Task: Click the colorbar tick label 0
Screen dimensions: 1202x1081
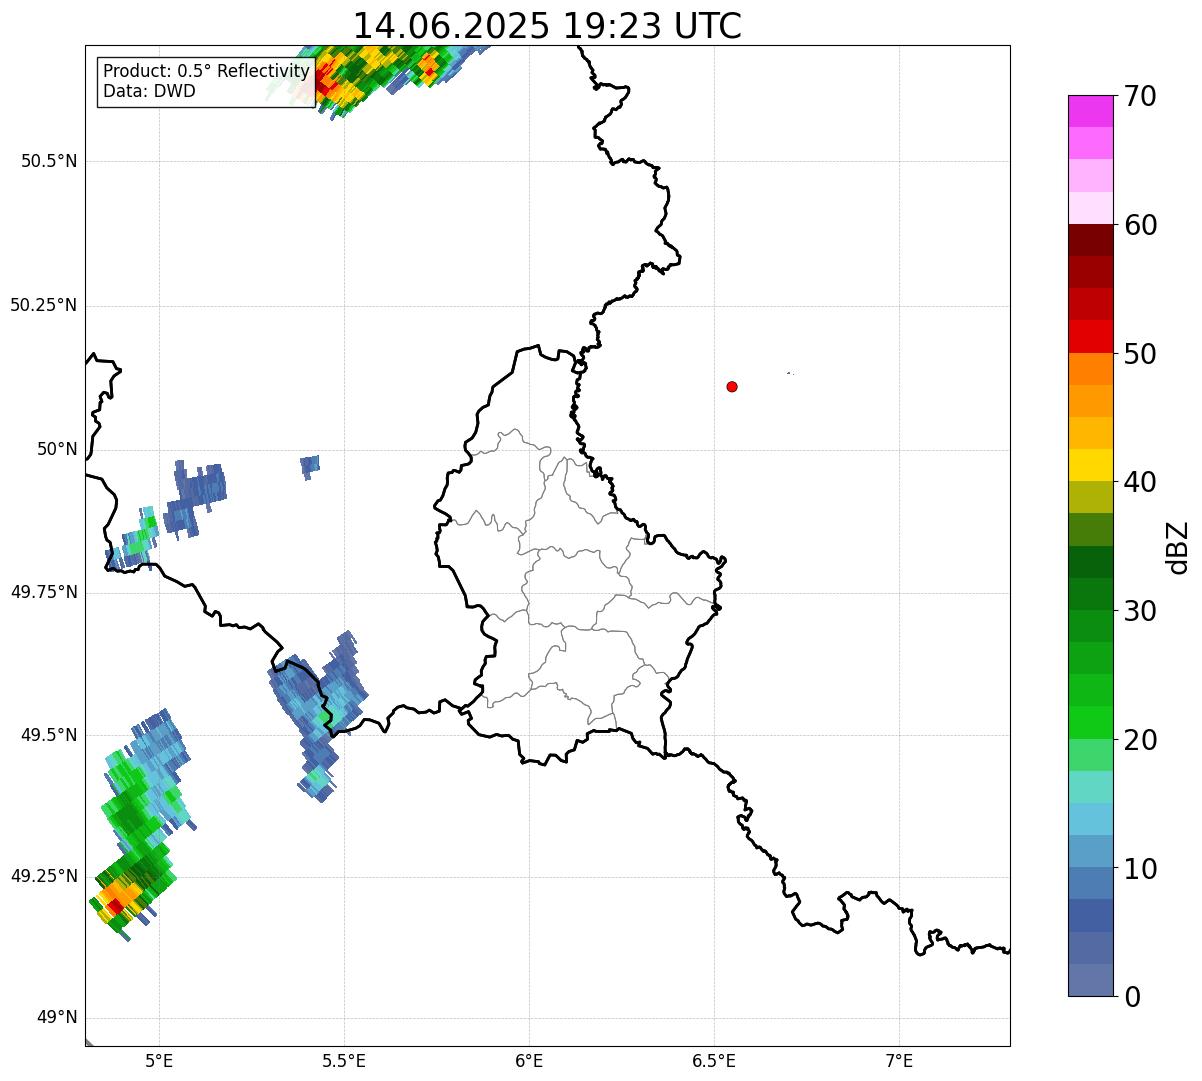Action: click(x=1132, y=997)
